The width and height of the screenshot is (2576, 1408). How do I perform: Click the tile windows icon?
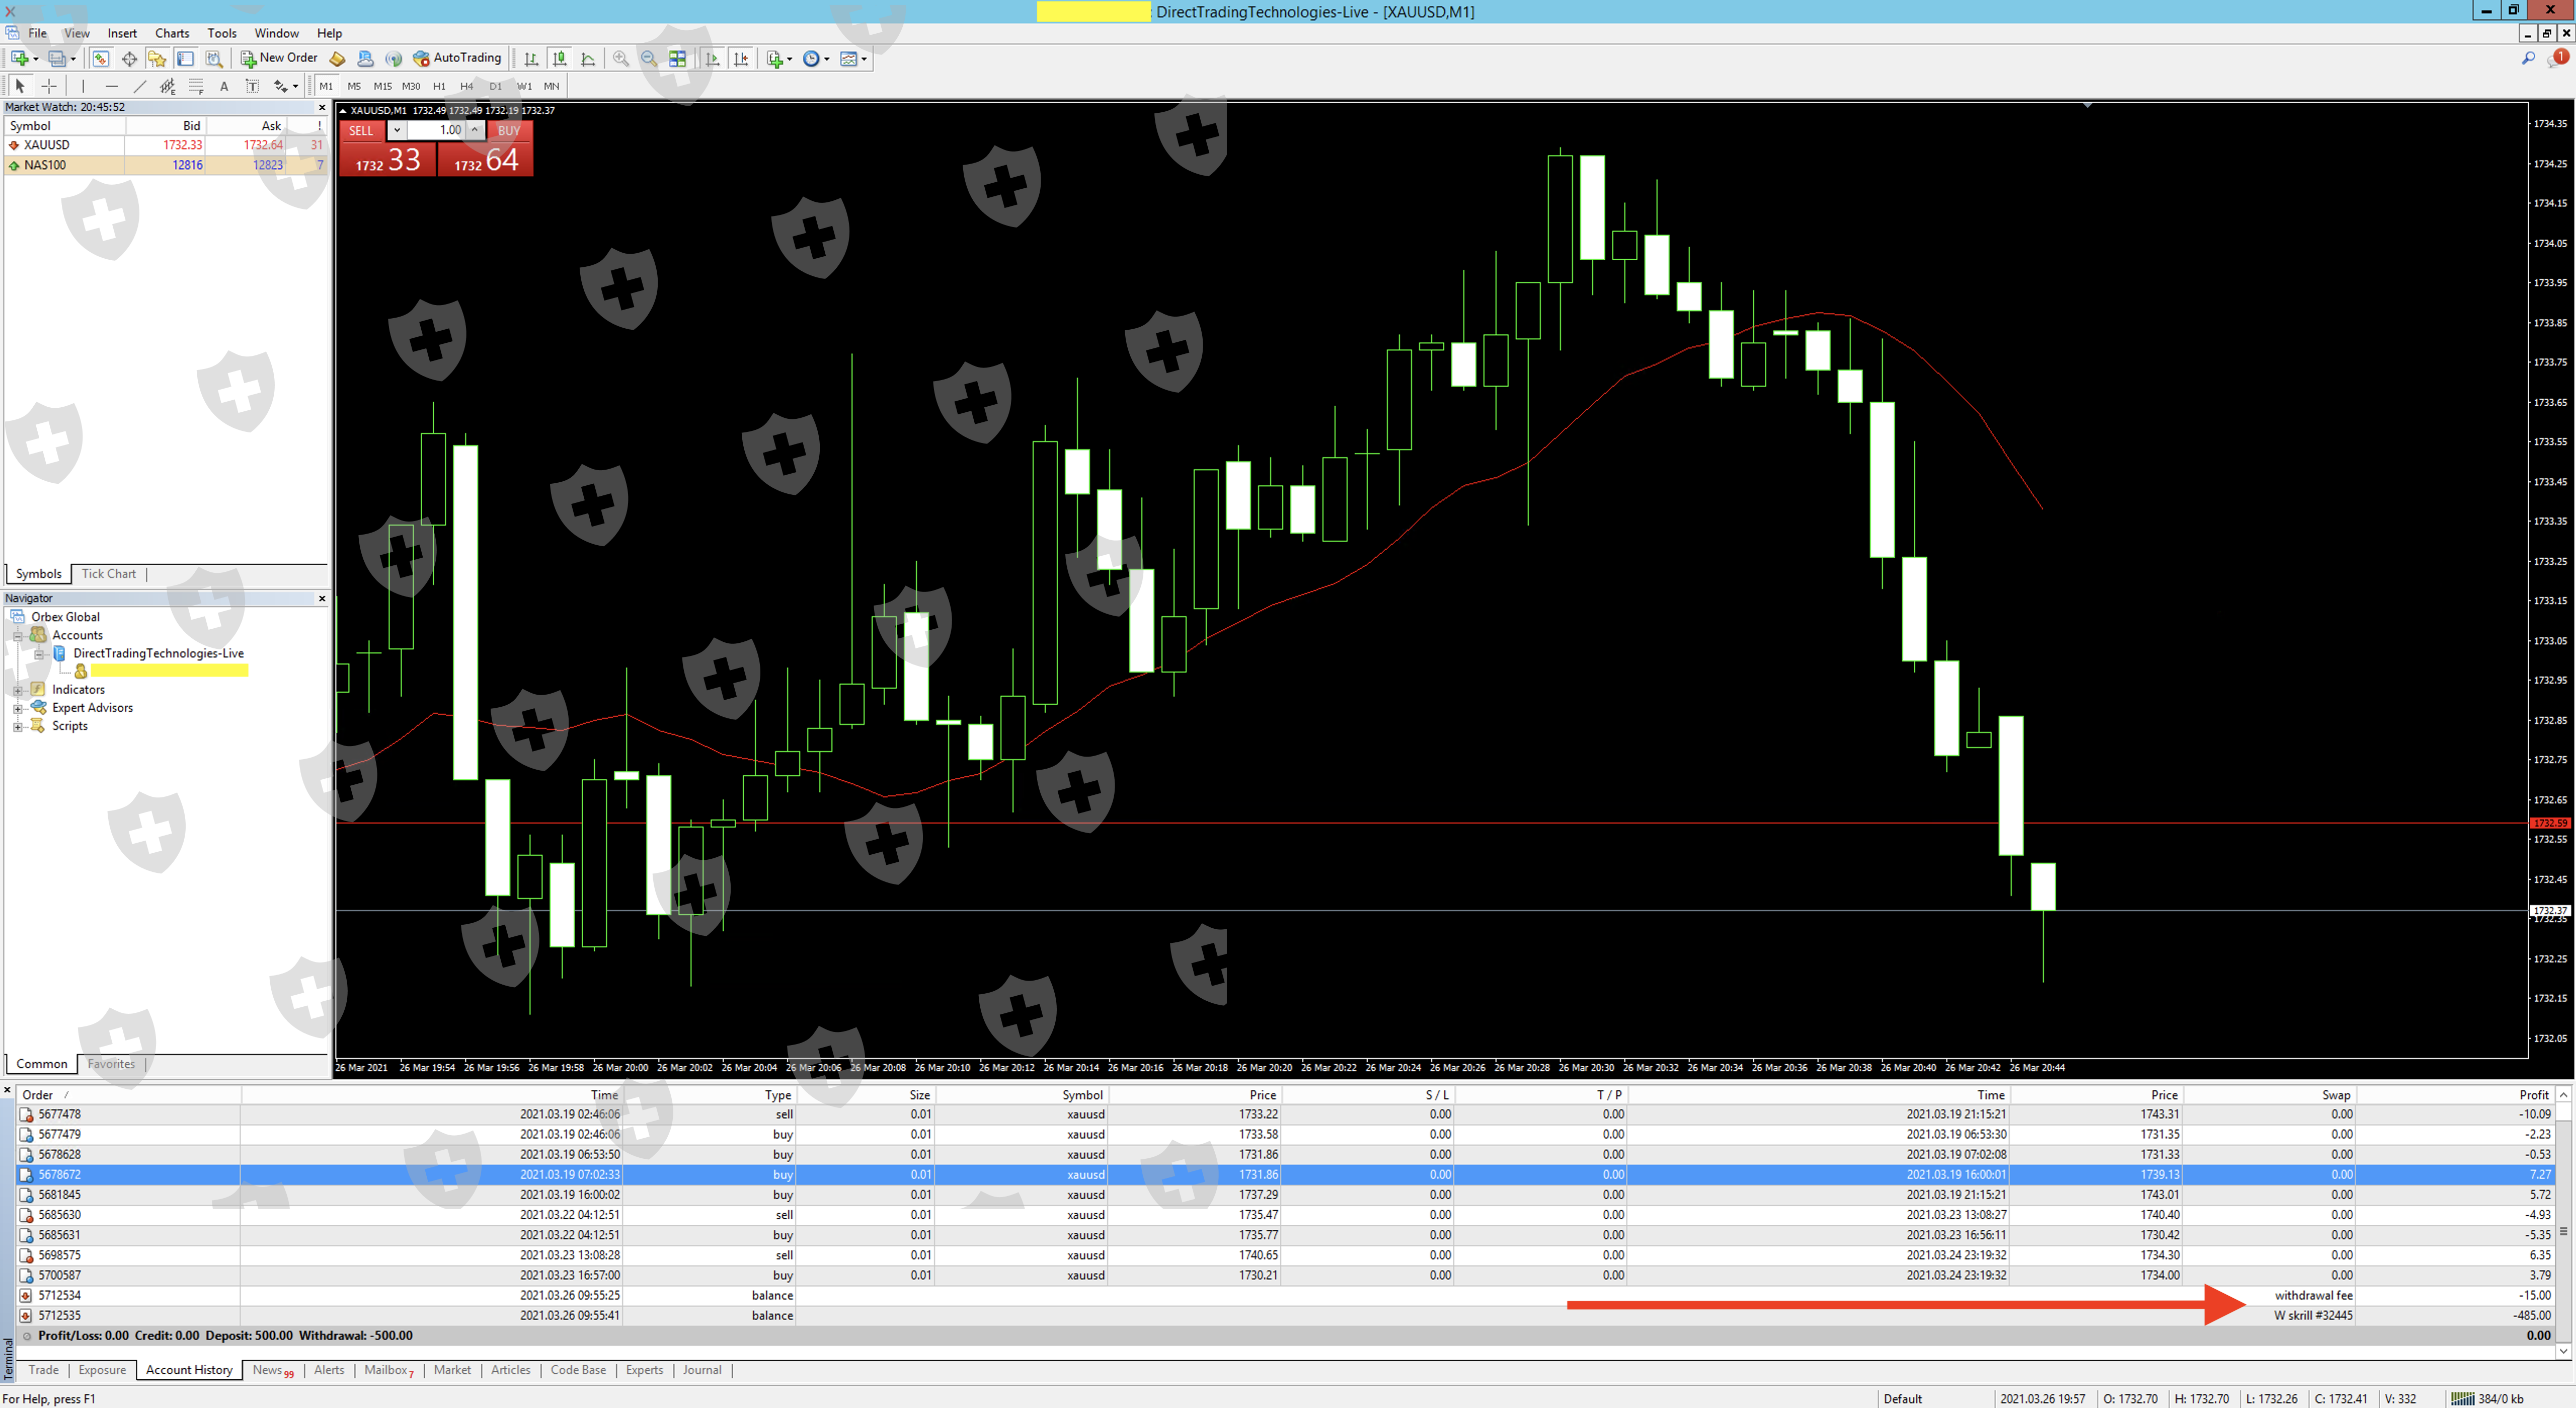[678, 59]
